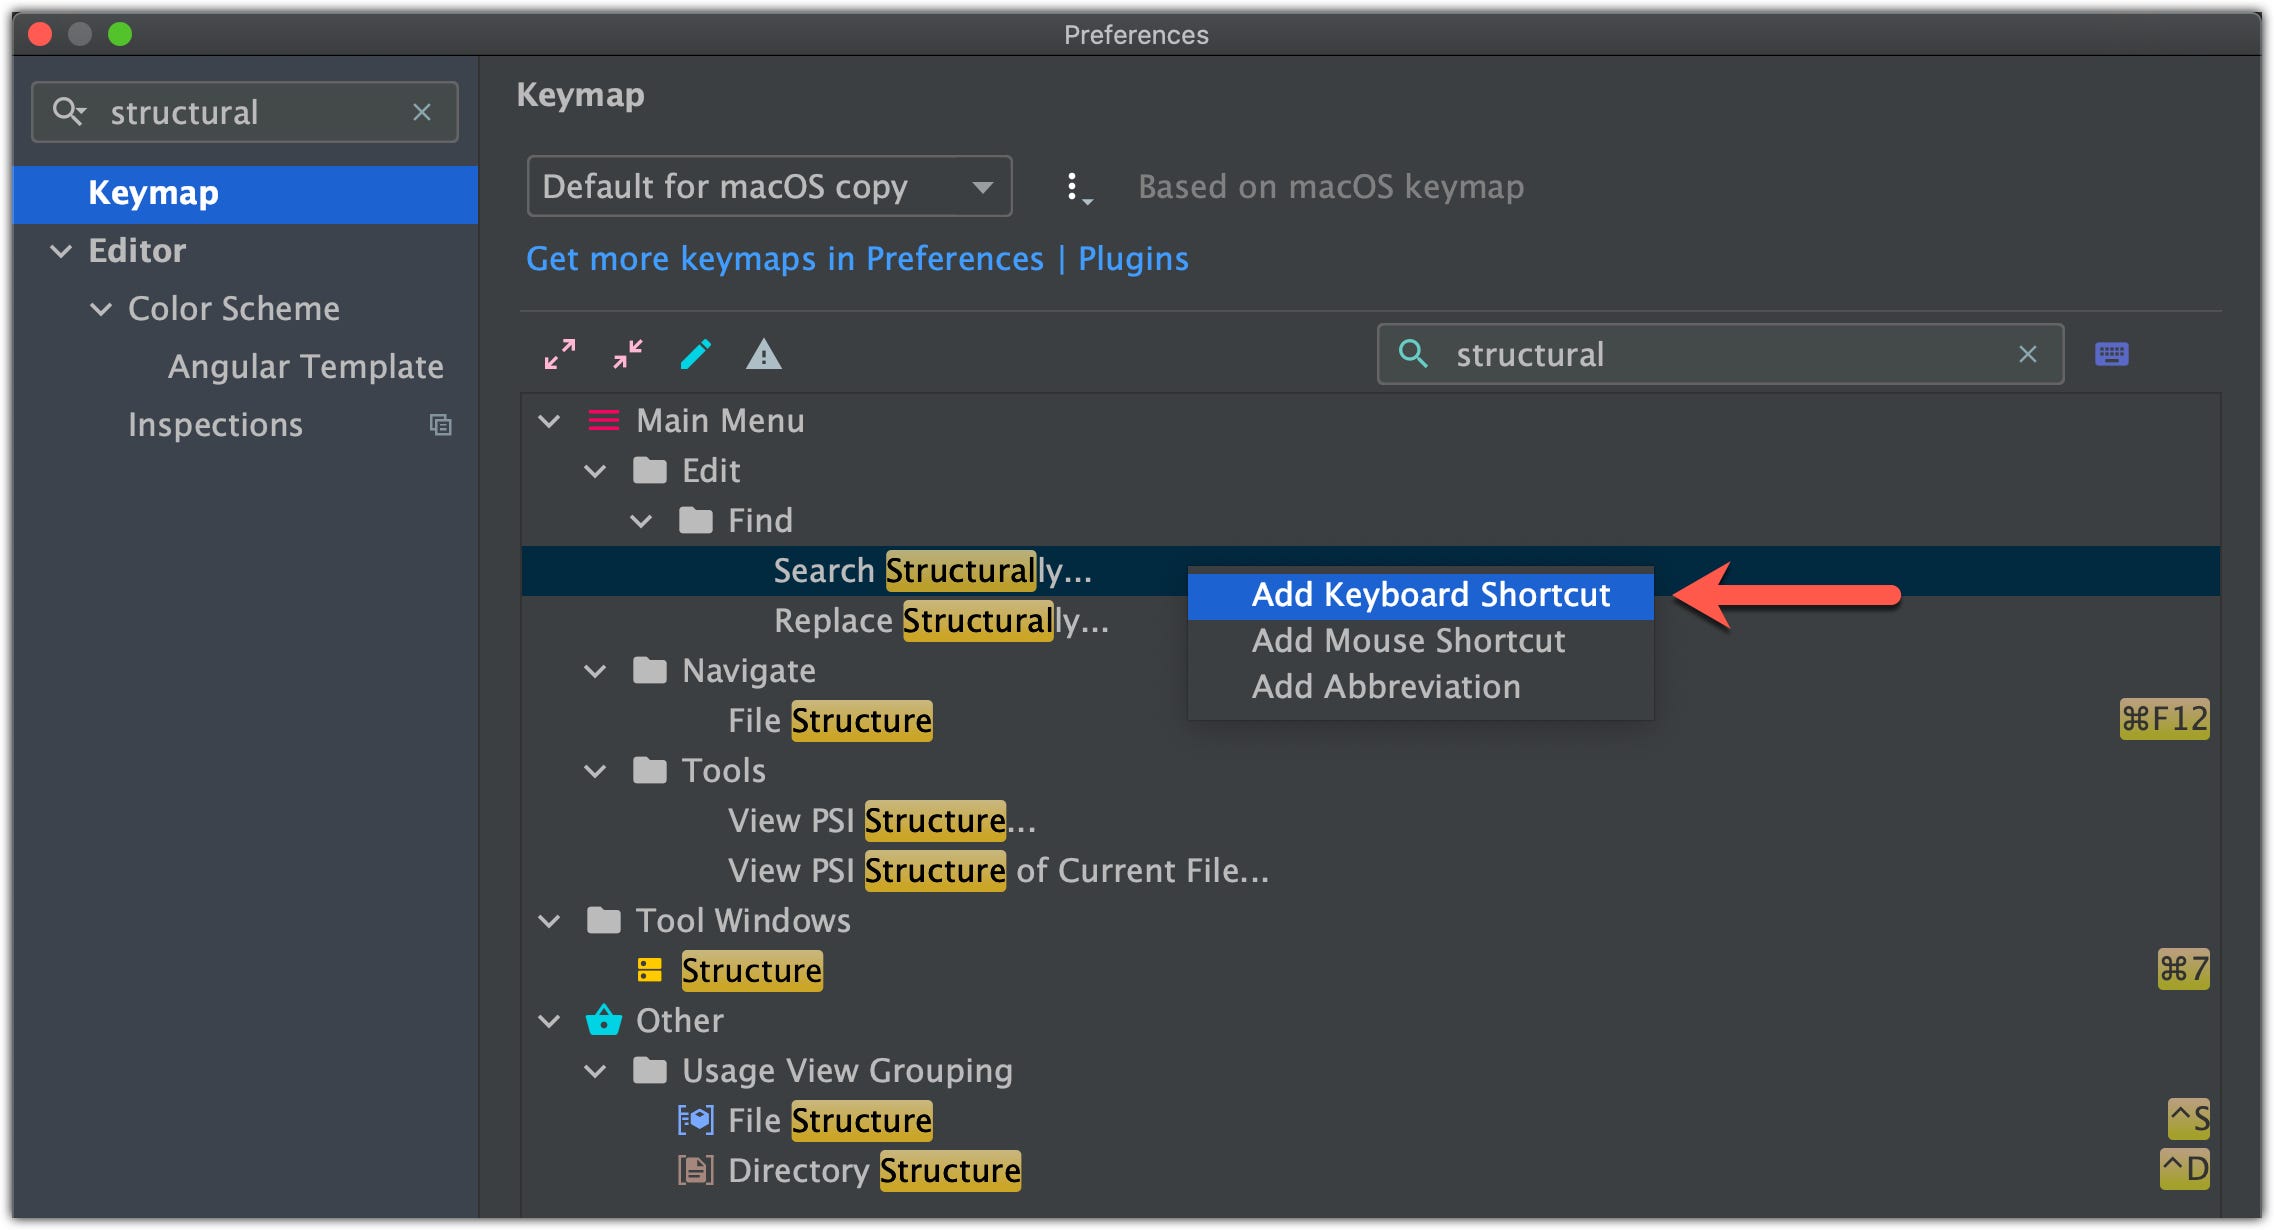Click copy icon next to Inspections
Image resolution: width=2274 pixels, height=1230 pixels.
440,425
